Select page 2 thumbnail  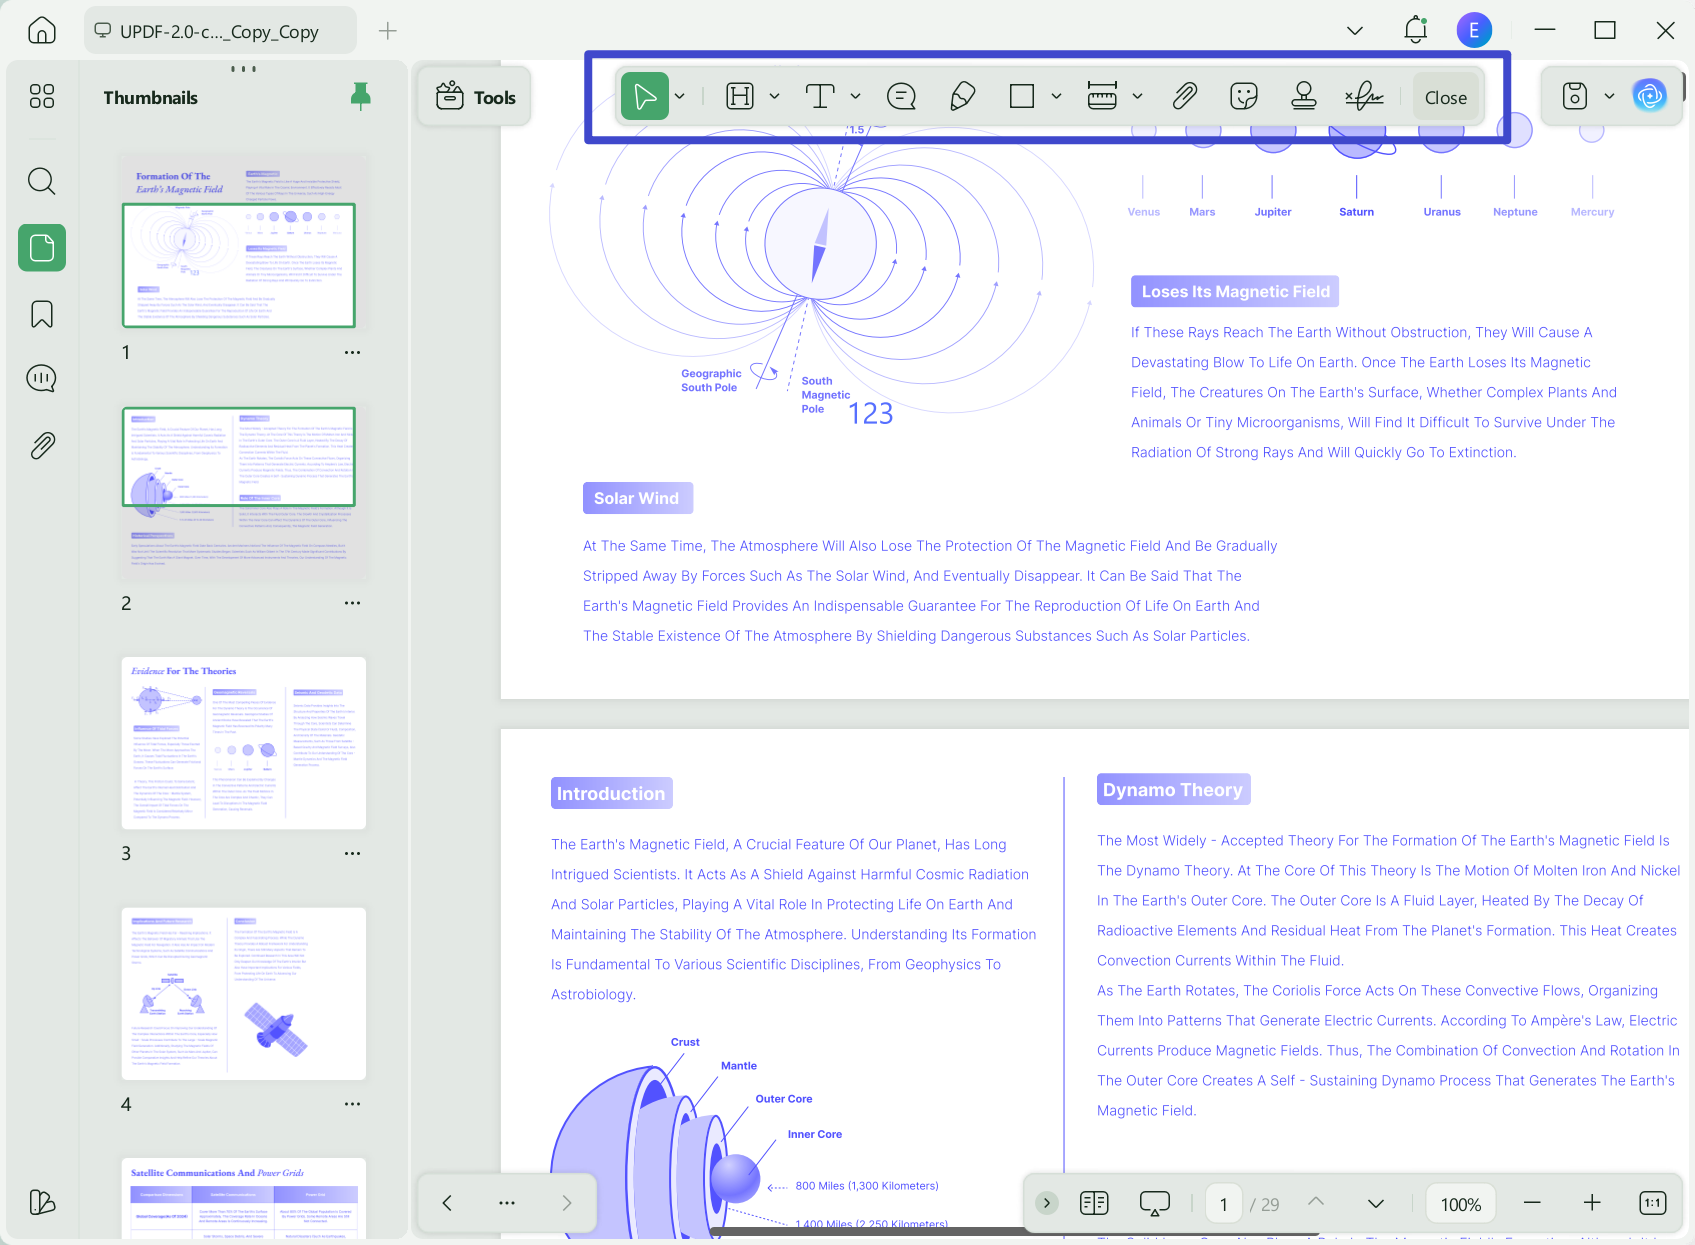point(244,493)
